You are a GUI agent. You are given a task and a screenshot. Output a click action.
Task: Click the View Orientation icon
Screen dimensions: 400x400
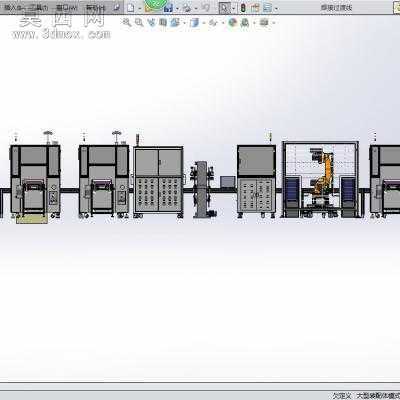click(x=175, y=22)
